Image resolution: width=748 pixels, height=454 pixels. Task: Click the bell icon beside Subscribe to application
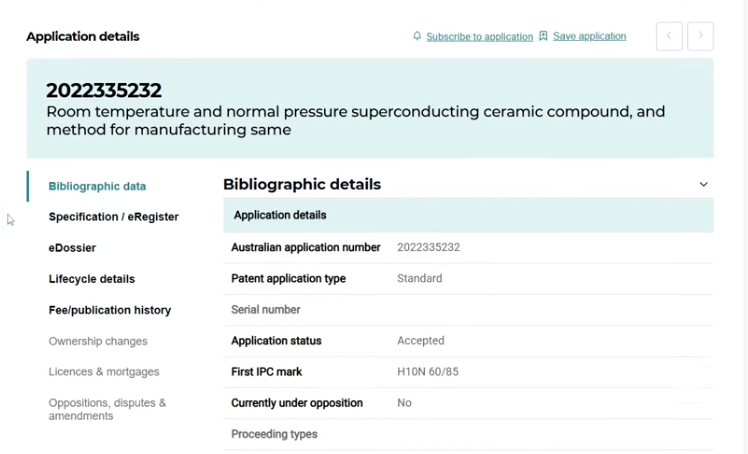[417, 36]
